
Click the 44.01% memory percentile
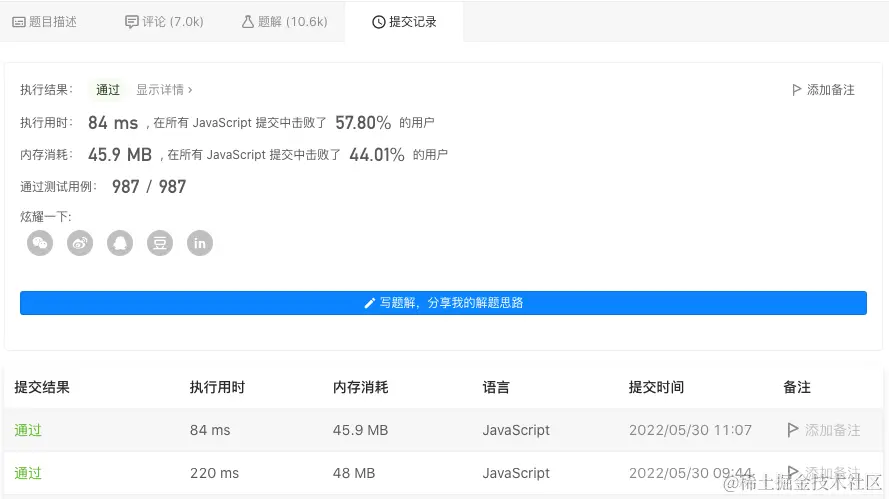(x=377, y=154)
